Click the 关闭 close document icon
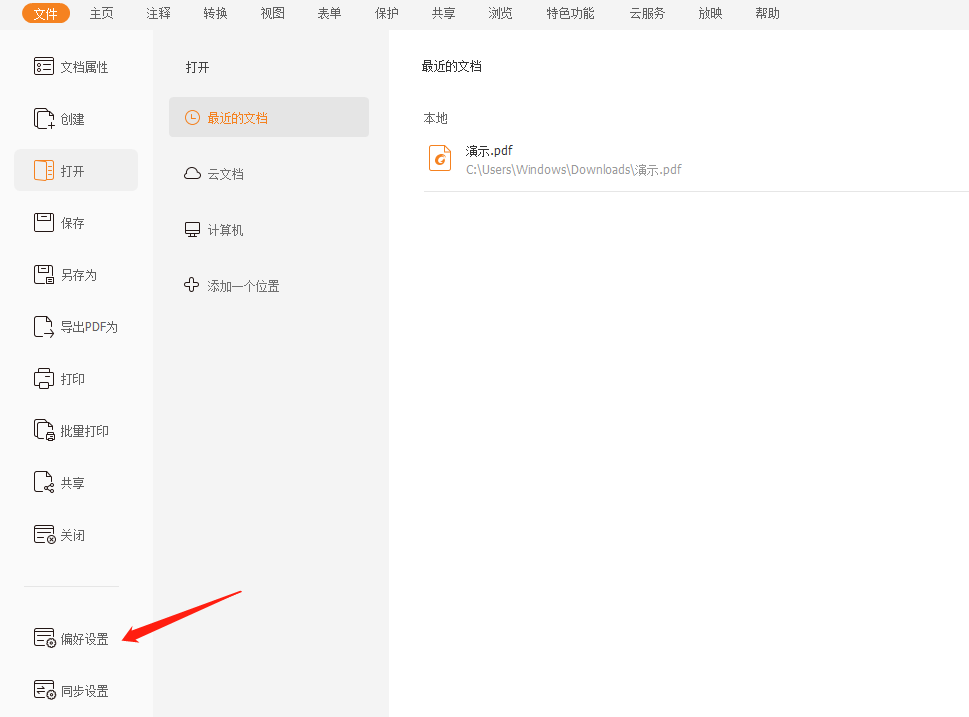 click(44, 535)
